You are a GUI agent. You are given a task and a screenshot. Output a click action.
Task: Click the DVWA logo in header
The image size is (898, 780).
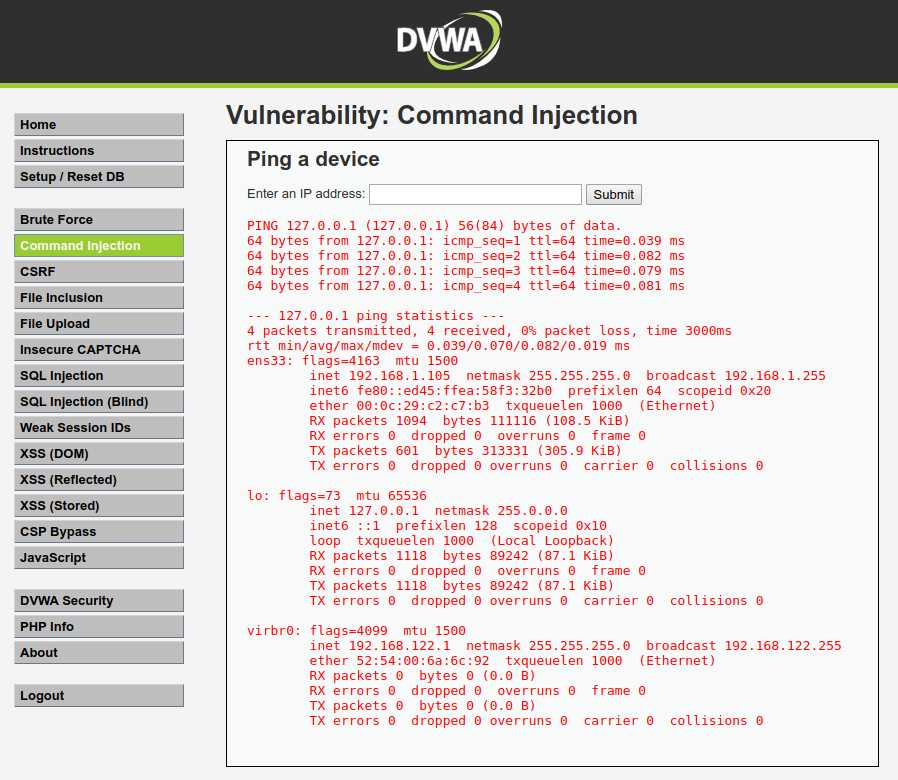[x=449, y=40]
